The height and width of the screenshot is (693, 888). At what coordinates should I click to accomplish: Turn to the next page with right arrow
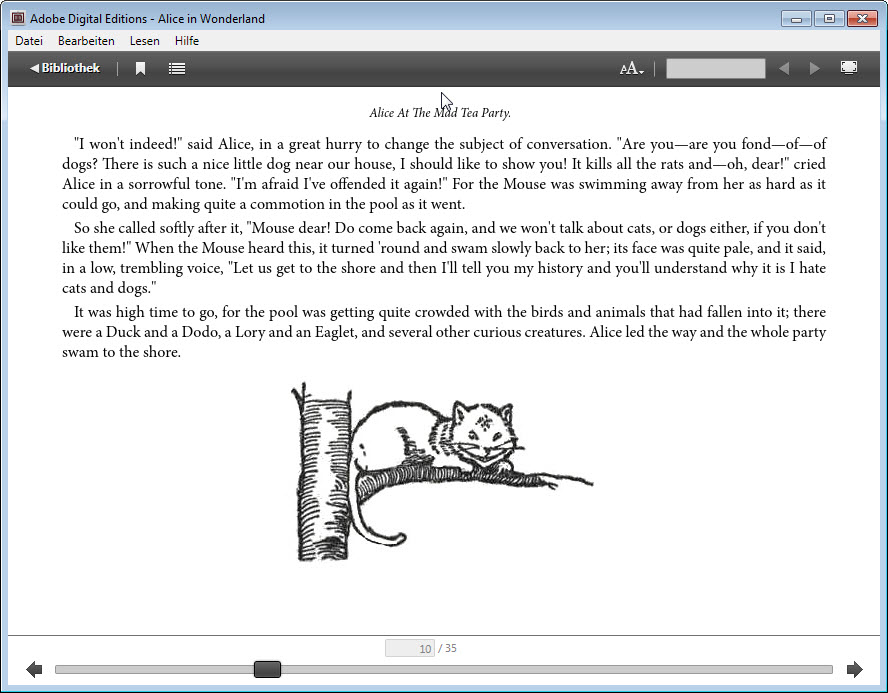855,669
